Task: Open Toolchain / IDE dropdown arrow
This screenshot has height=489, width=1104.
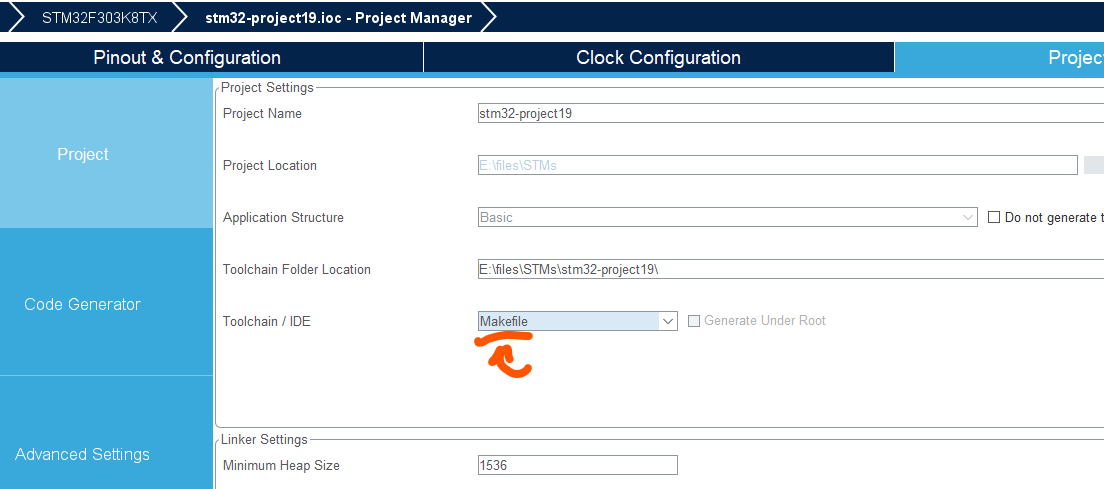Action: (668, 321)
